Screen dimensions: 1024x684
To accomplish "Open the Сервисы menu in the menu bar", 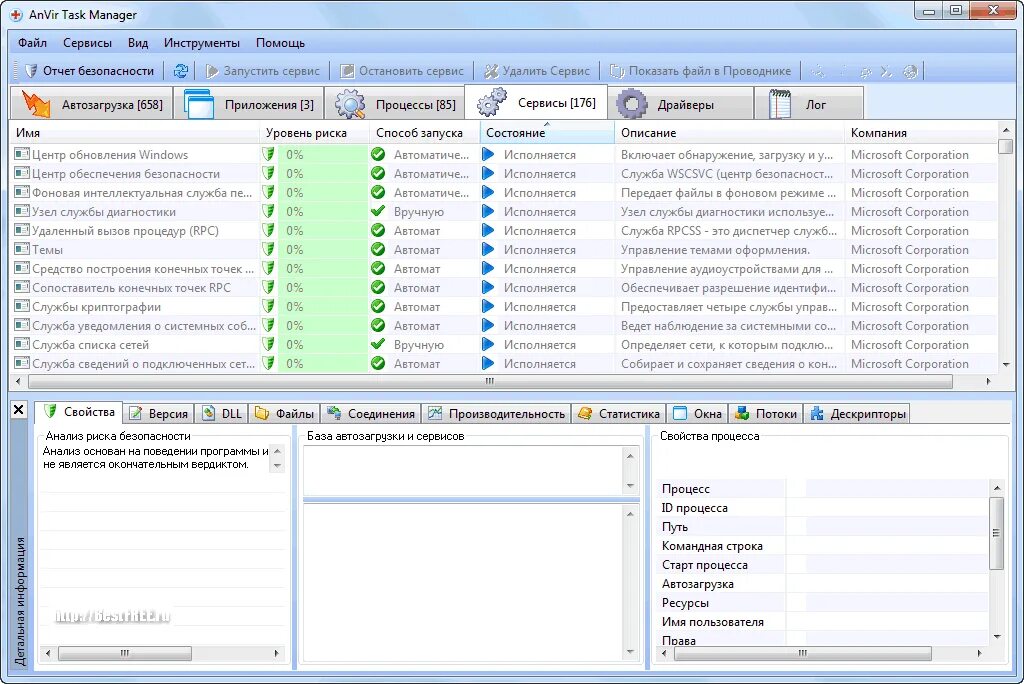I will coord(87,42).
